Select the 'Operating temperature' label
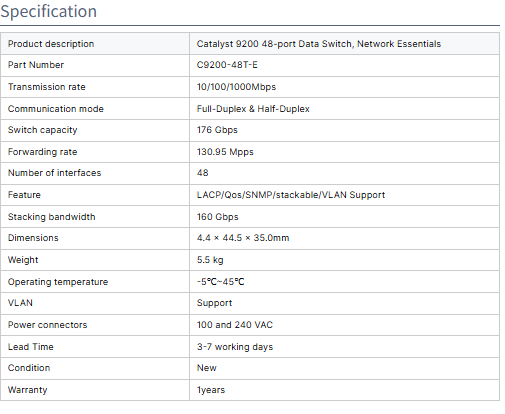Image resolution: width=505 pixels, height=414 pixels. [58, 282]
